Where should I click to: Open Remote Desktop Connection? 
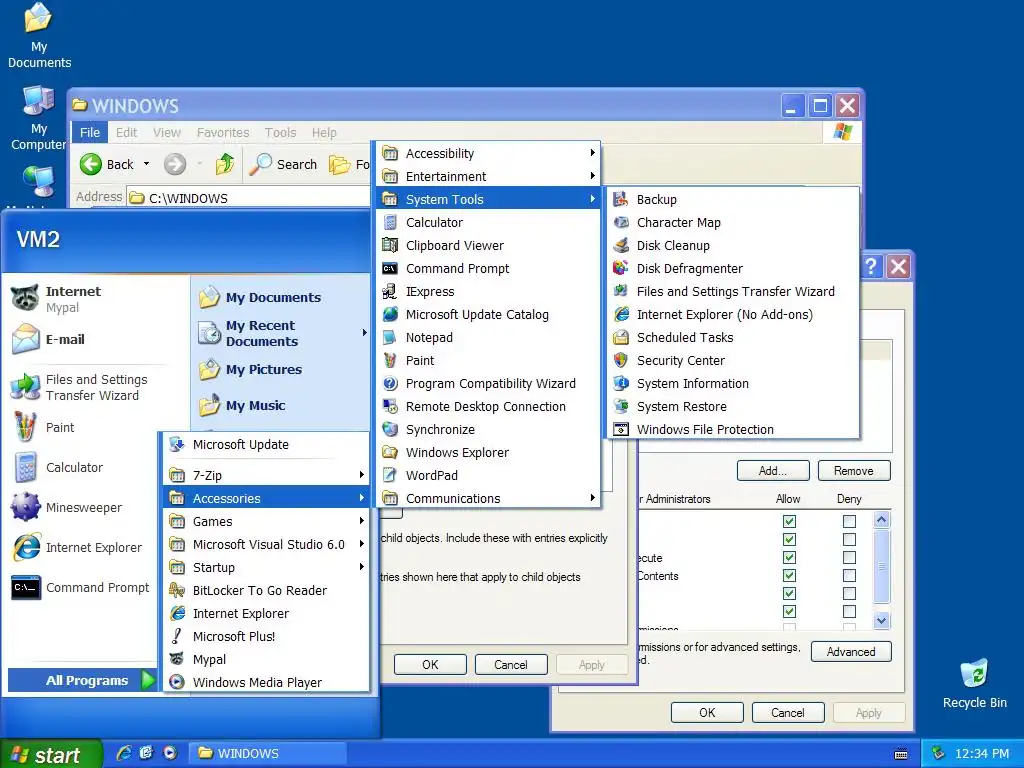tap(488, 406)
